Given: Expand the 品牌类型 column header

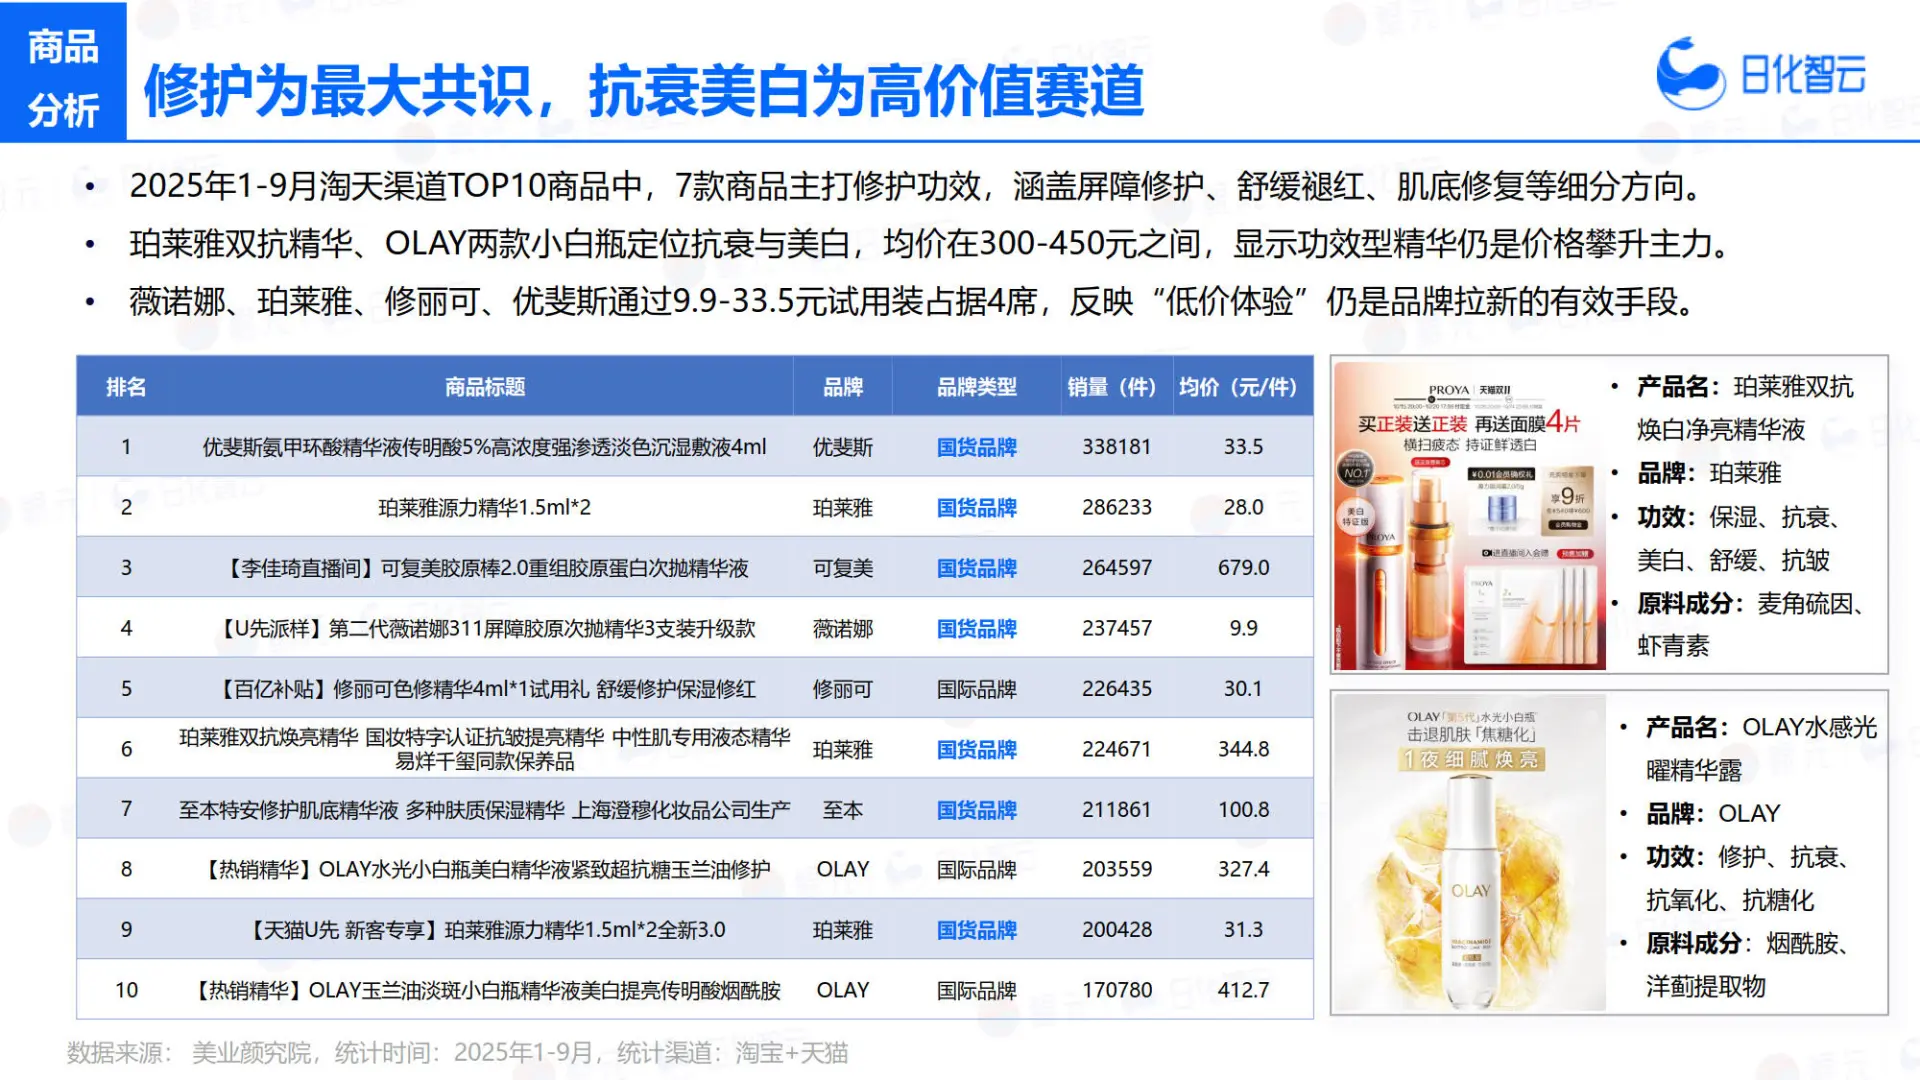Looking at the screenshot, I should [x=975, y=387].
